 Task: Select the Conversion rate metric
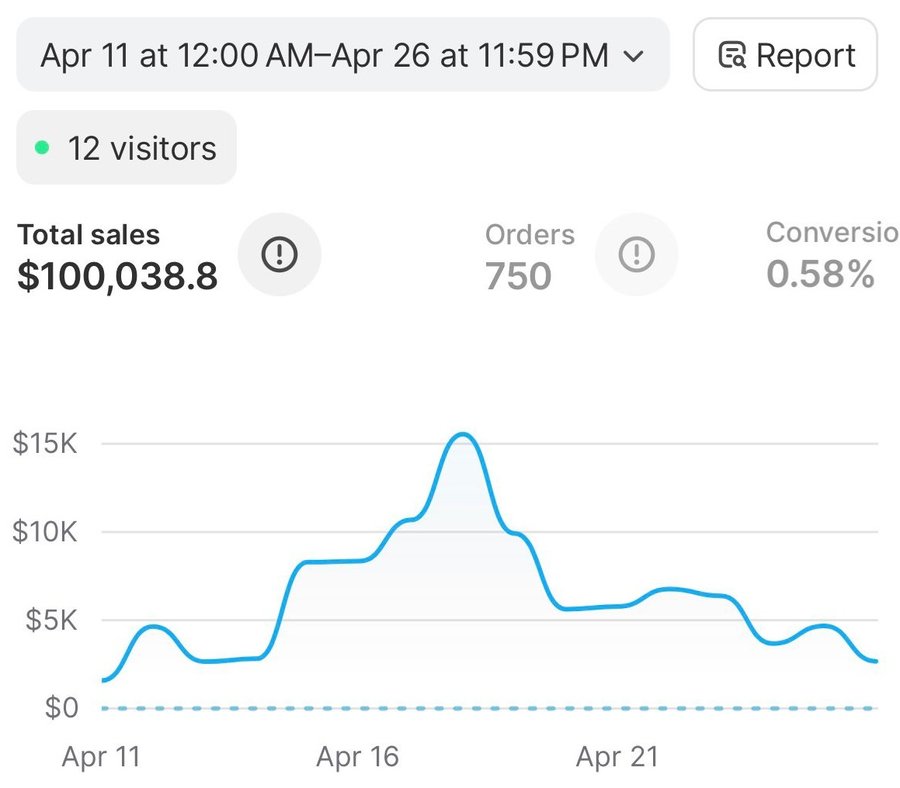(x=832, y=255)
